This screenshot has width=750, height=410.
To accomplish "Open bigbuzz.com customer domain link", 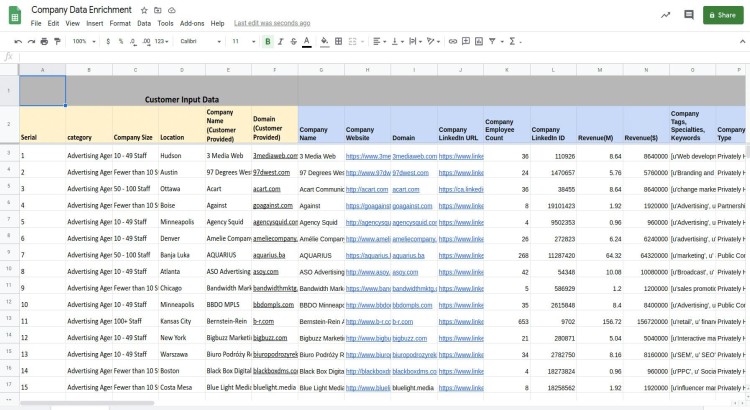I will 270,338.
